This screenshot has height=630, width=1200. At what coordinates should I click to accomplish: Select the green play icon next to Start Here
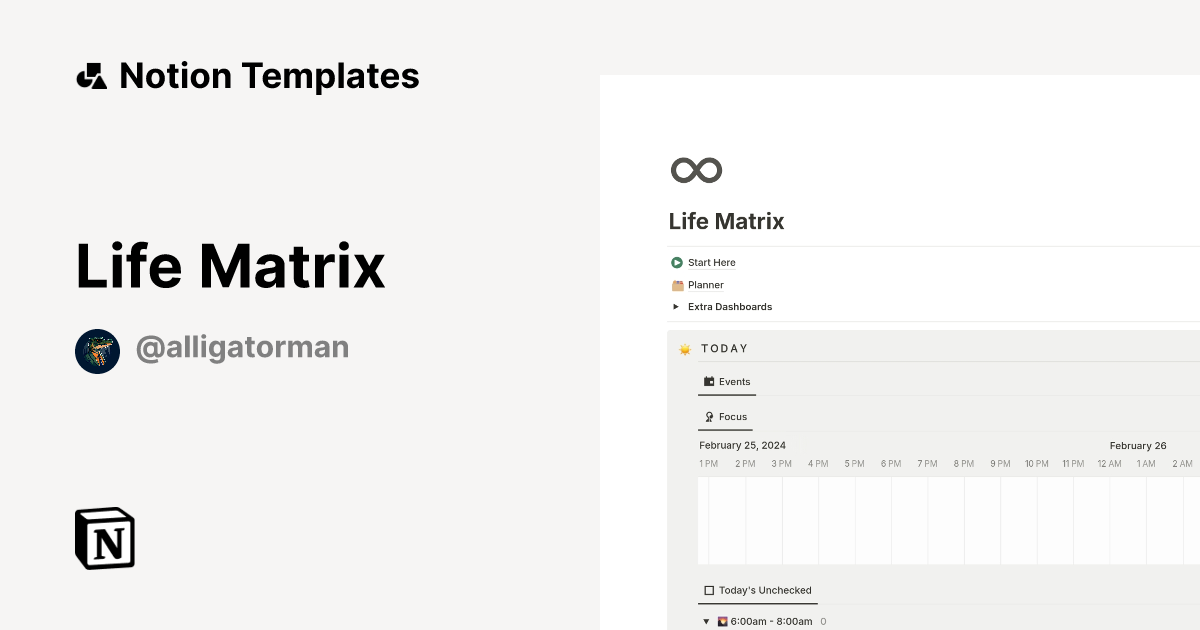coord(676,262)
